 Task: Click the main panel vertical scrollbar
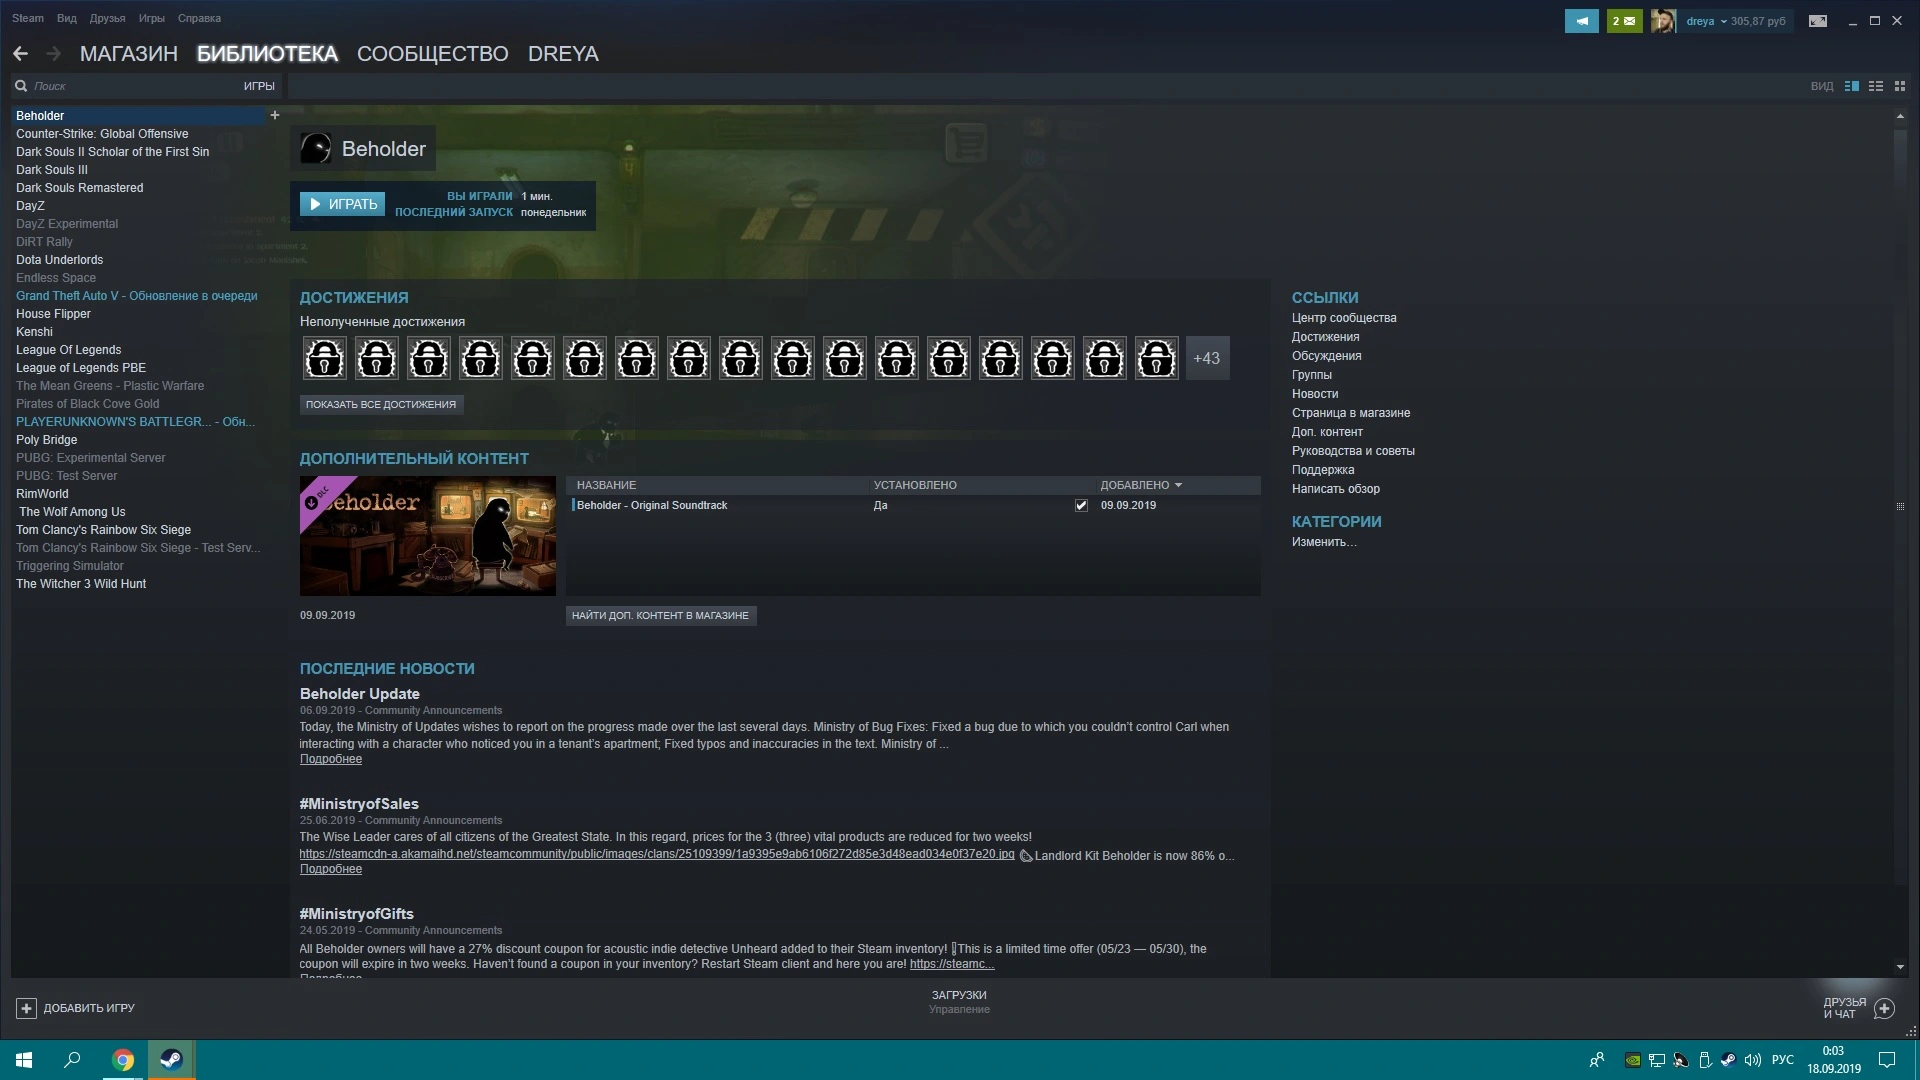[1900, 507]
